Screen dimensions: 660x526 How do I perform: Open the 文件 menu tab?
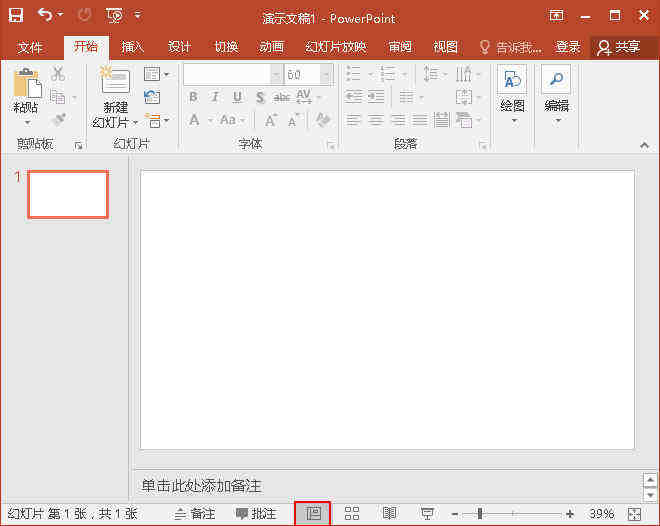click(x=29, y=47)
